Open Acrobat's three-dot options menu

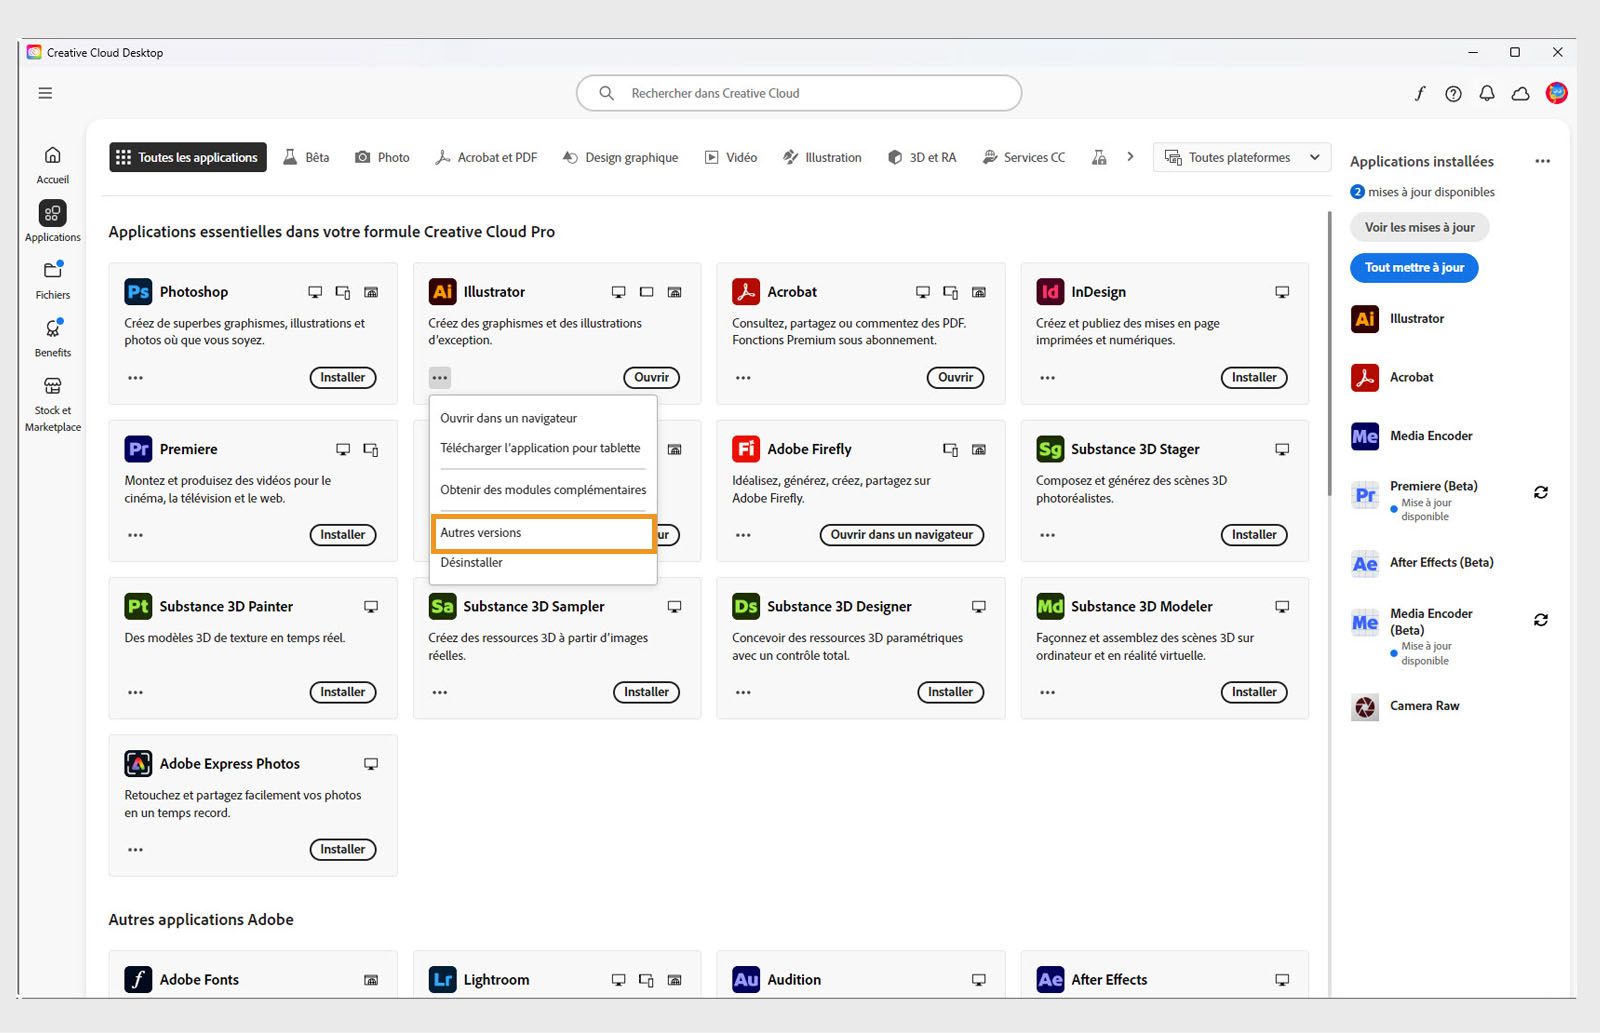[x=743, y=378]
